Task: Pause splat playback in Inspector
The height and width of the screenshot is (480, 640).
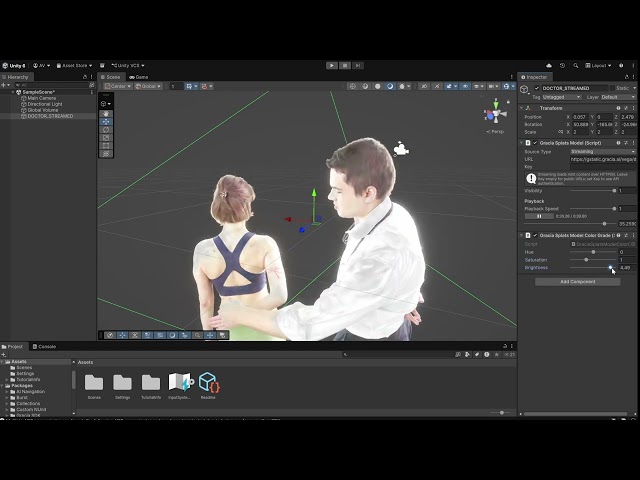Action: tap(539, 216)
